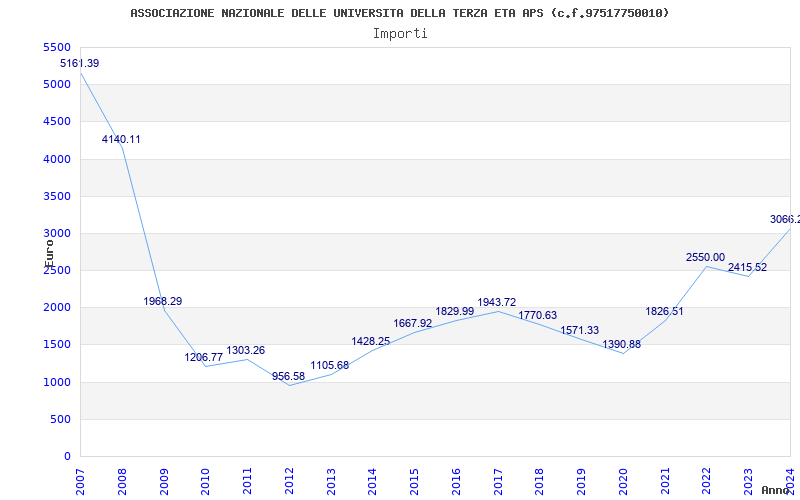Click the 1571.33 data label

click(580, 330)
